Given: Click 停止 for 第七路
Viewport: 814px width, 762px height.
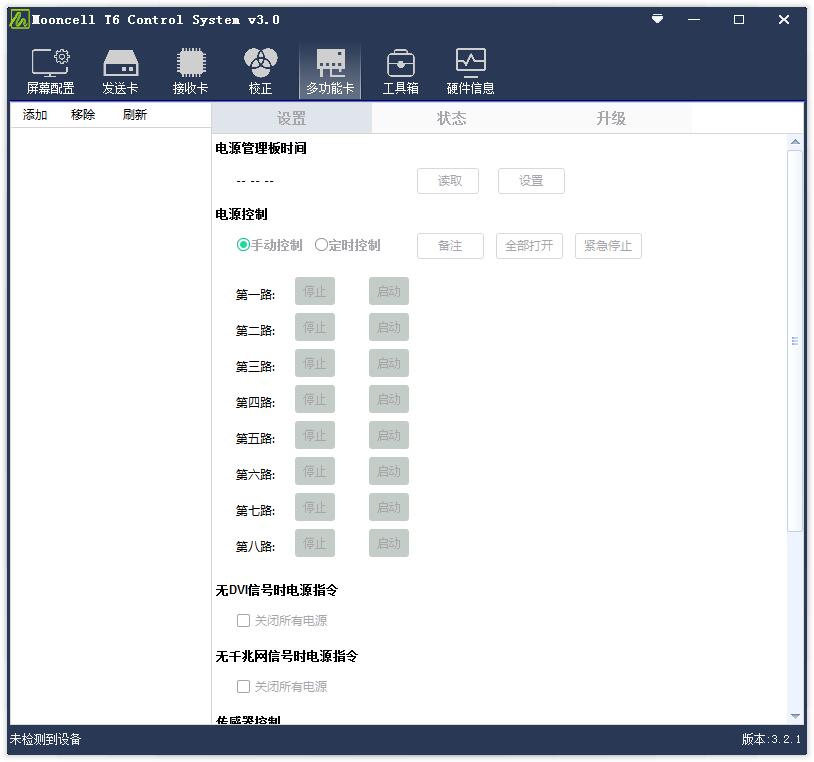Looking at the screenshot, I should (315, 507).
